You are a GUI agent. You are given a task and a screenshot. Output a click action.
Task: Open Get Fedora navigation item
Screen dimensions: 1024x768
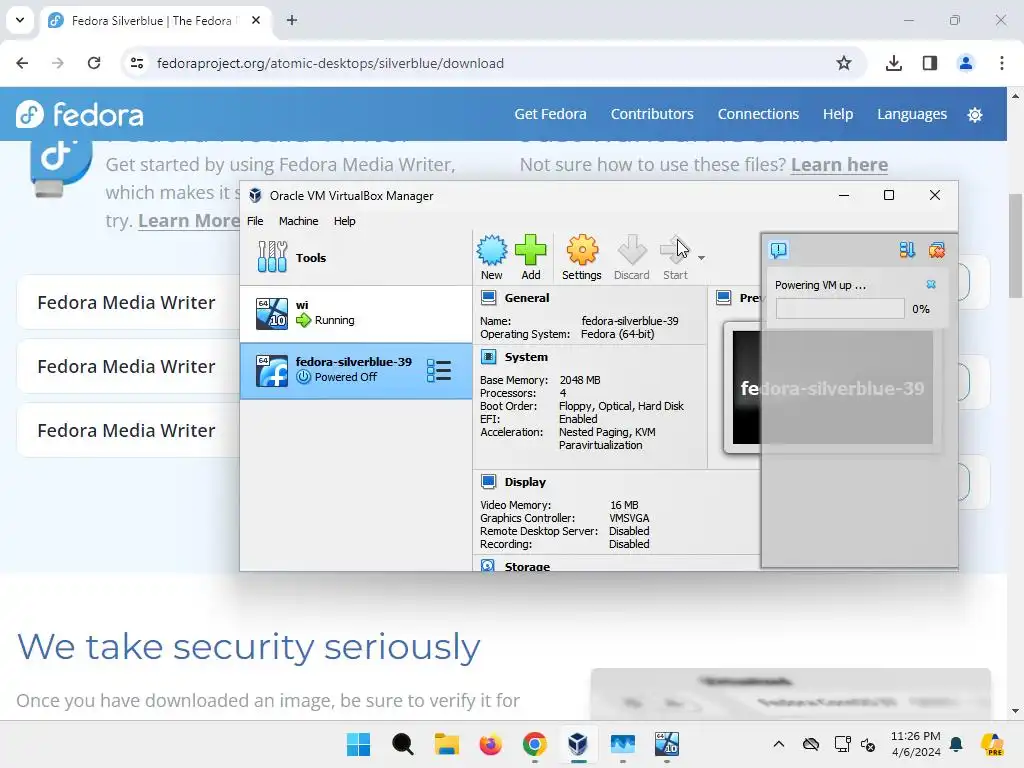click(x=550, y=114)
